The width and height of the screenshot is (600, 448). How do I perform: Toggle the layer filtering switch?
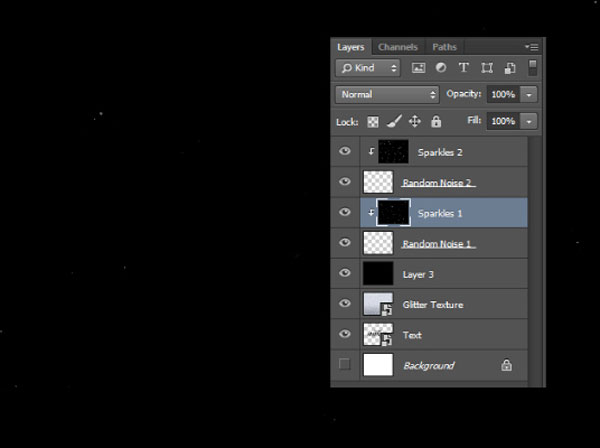(x=532, y=68)
